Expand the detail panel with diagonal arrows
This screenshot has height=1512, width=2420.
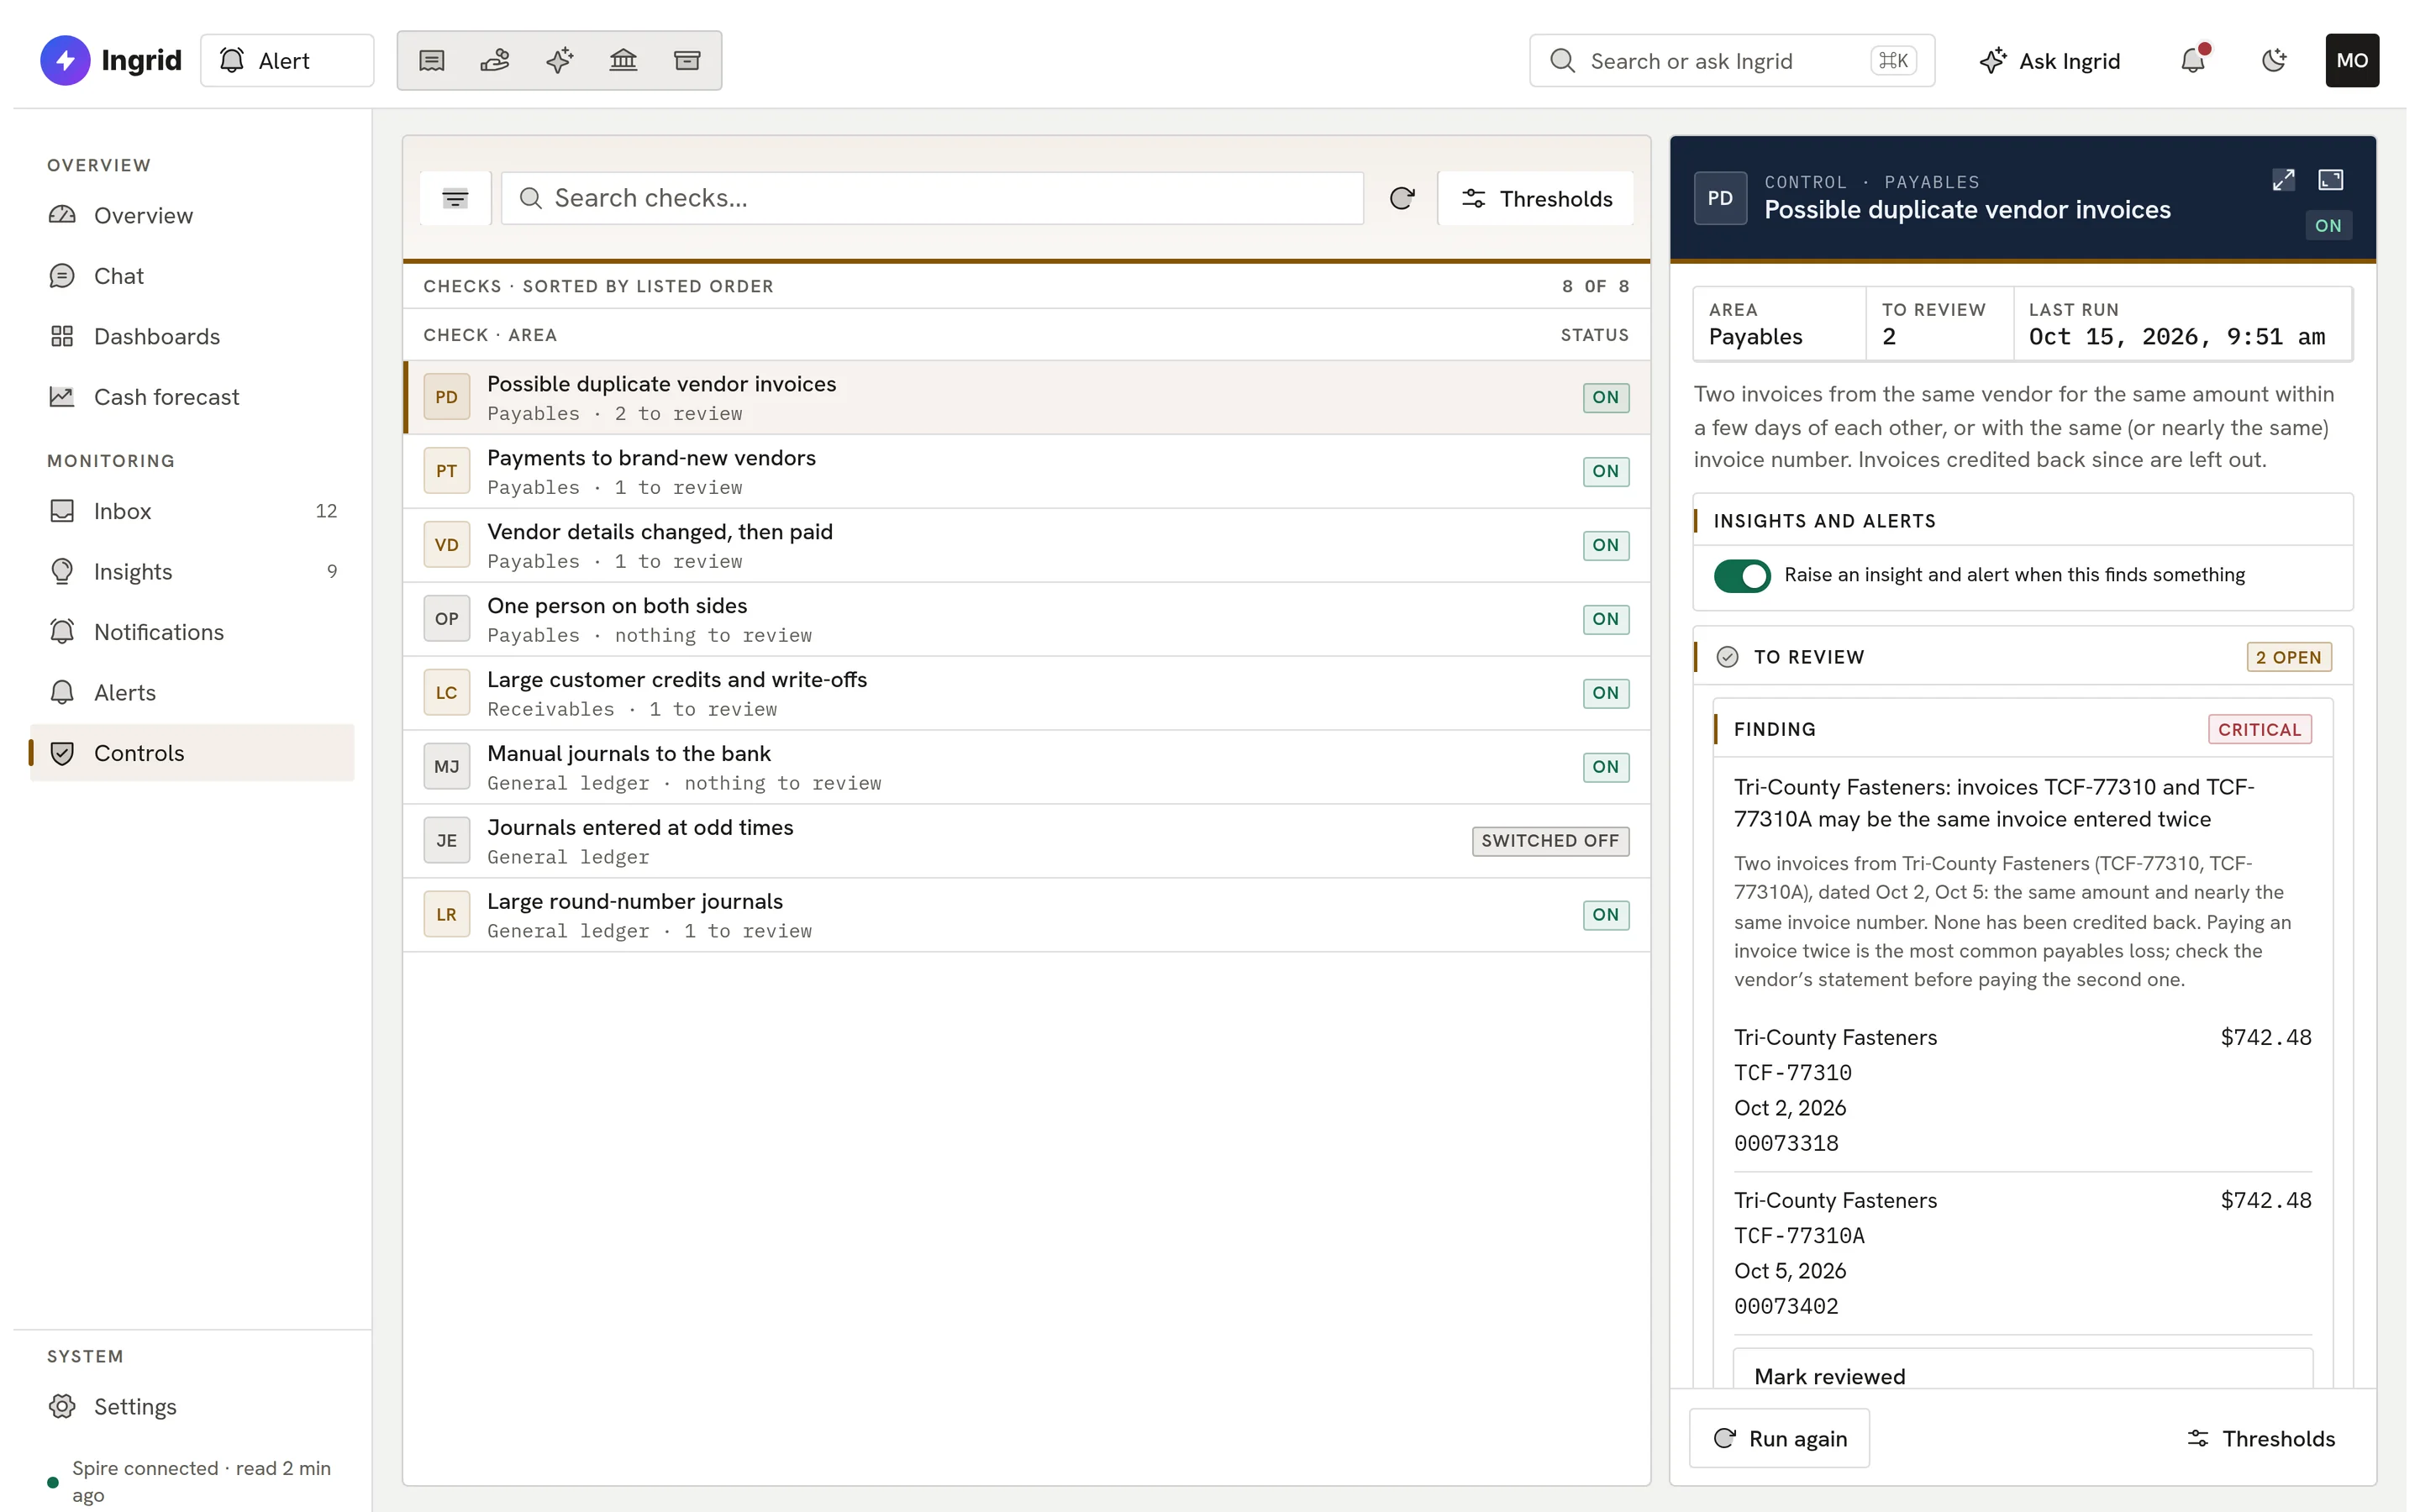pos(2283,180)
